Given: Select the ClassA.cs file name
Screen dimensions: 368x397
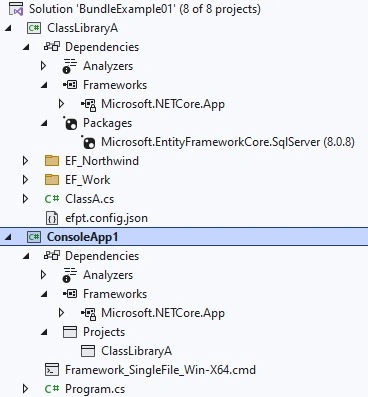Looking at the screenshot, I should 89,199.
